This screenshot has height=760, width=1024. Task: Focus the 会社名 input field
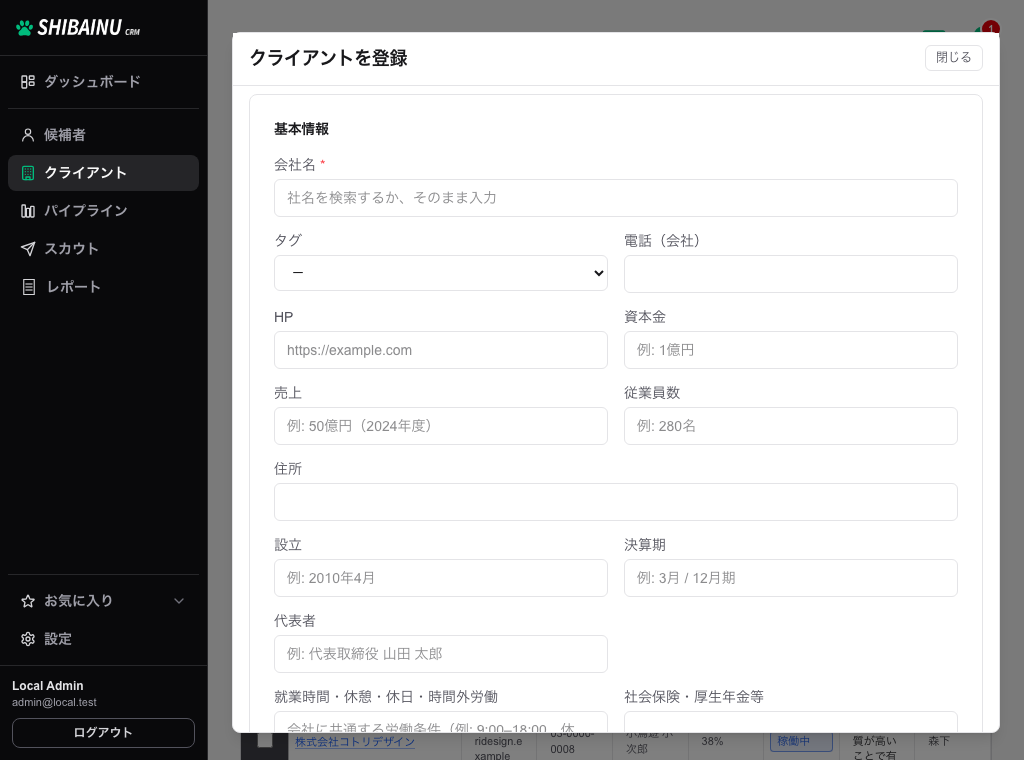coord(616,198)
